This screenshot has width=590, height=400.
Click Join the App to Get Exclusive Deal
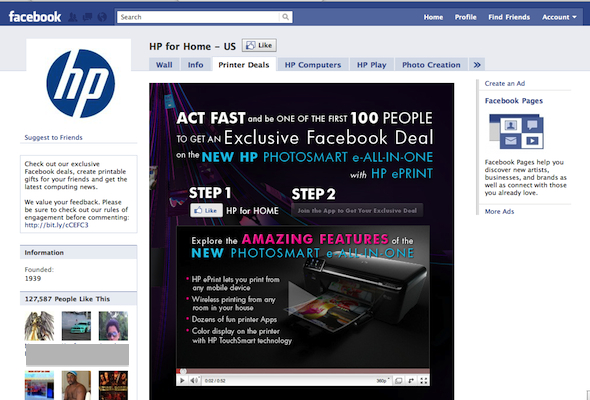(x=357, y=210)
